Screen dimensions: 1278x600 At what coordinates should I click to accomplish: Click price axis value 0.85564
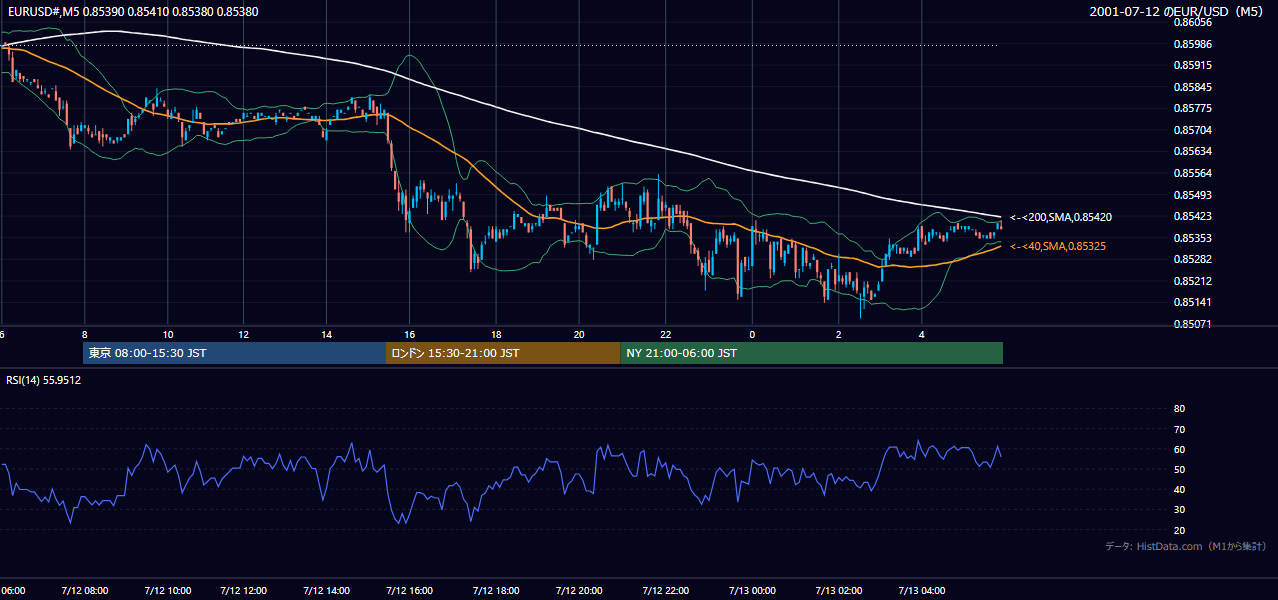click(x=1193, y=173)
